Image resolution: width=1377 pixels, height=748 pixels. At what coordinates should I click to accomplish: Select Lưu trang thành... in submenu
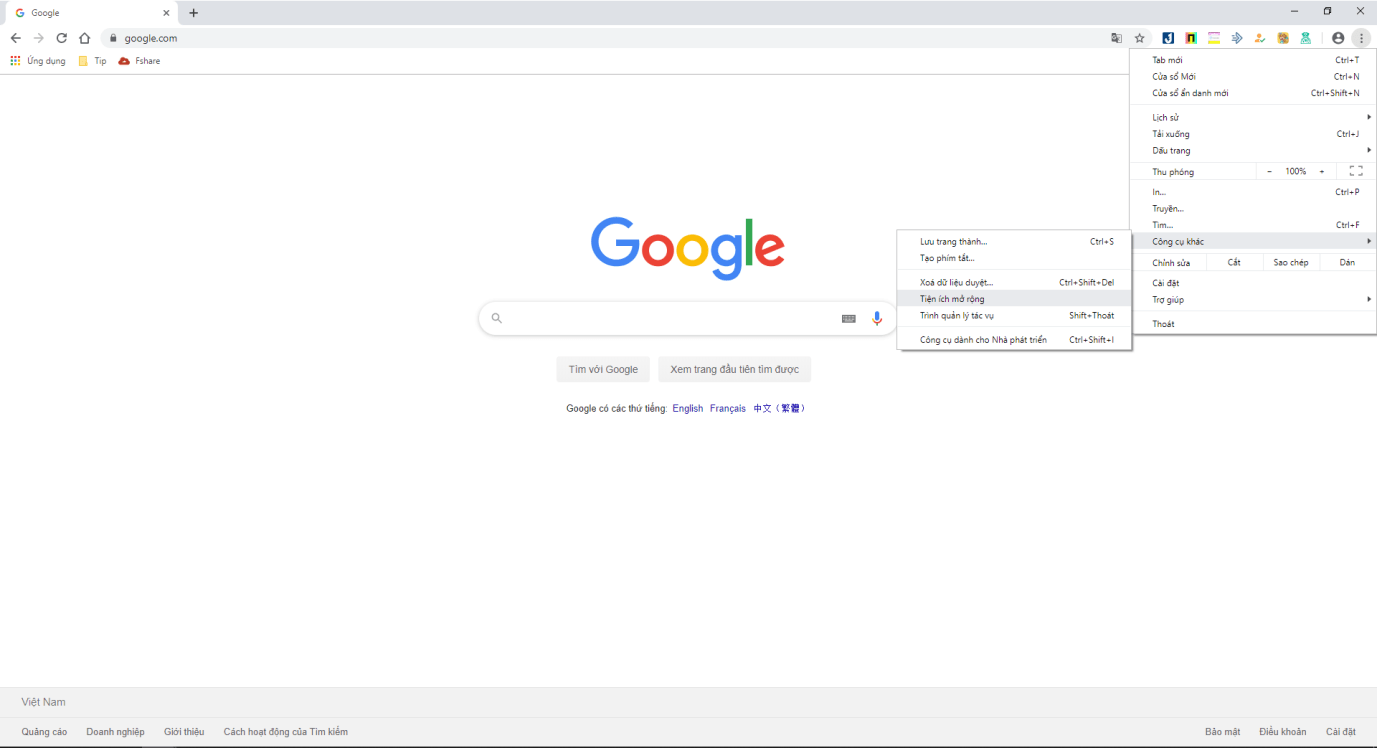point(1015,242)
